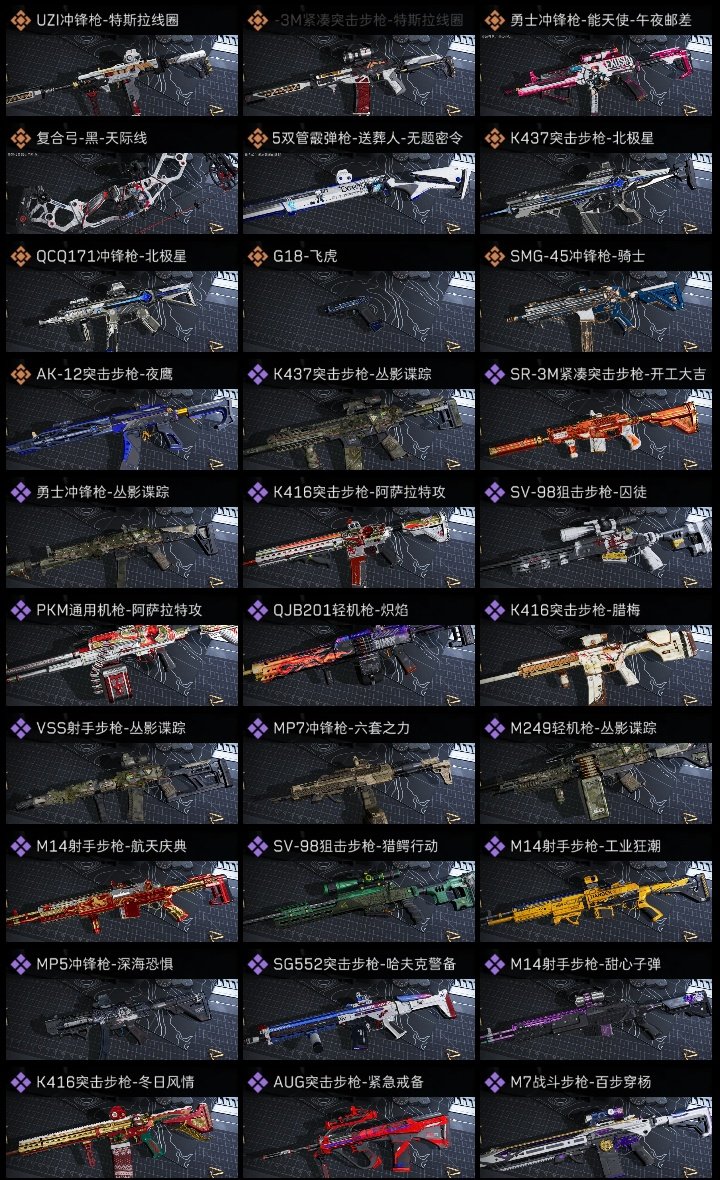The image size is (720, 1180).
Task: Click the orange rarity icon next to G18-飞虎
Action: click(257, 256)
